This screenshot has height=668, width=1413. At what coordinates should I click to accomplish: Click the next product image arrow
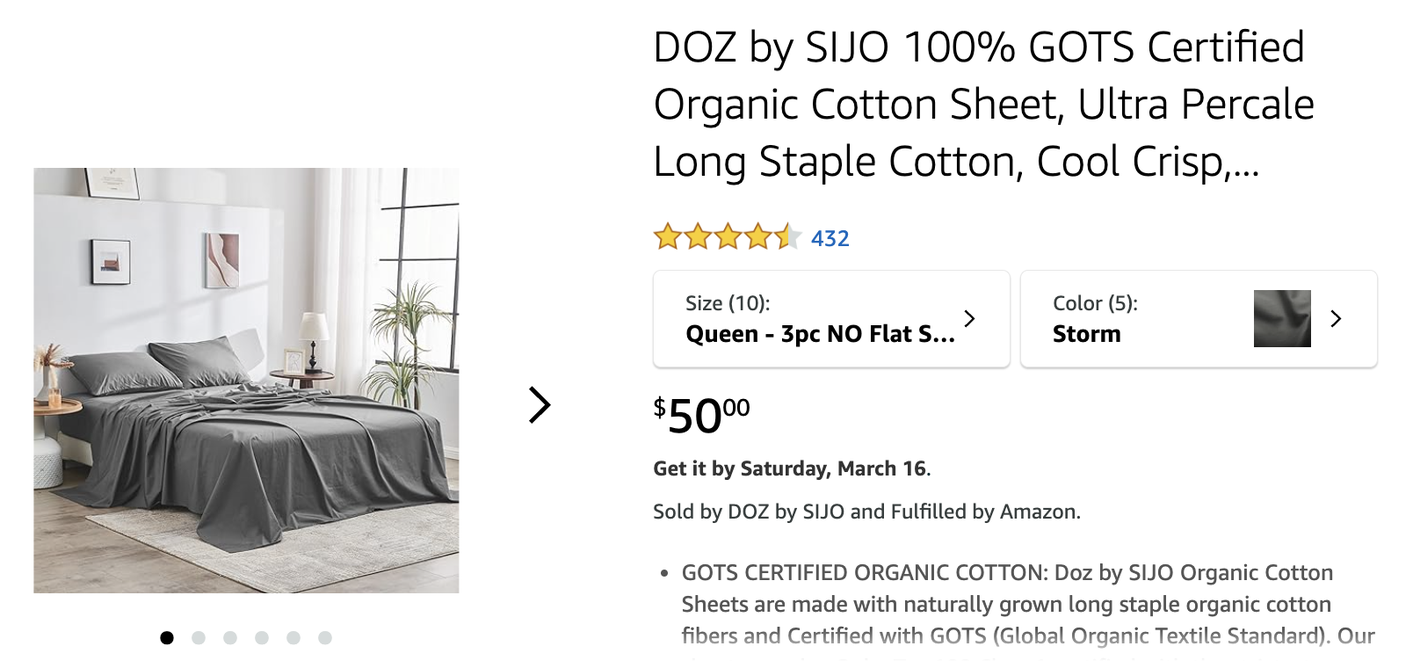point(539,405)
